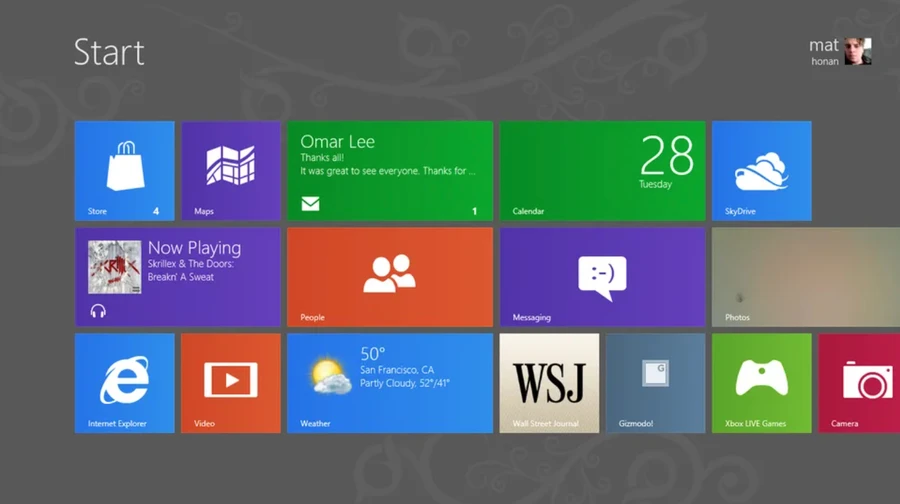Click the user profile picture
This screenshot has height=504, width=900.
click(x=858, y=51)
